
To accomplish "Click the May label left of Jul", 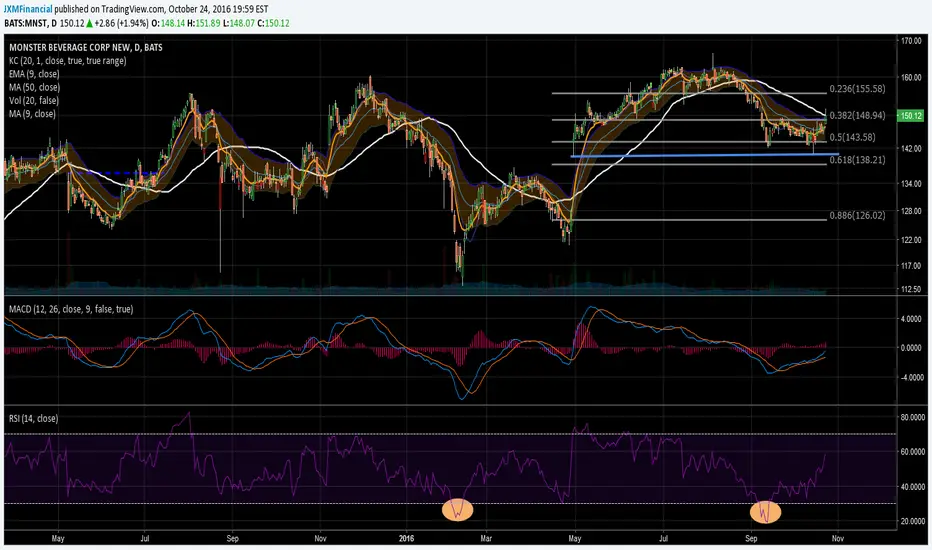I will click(x=58, y=539).
